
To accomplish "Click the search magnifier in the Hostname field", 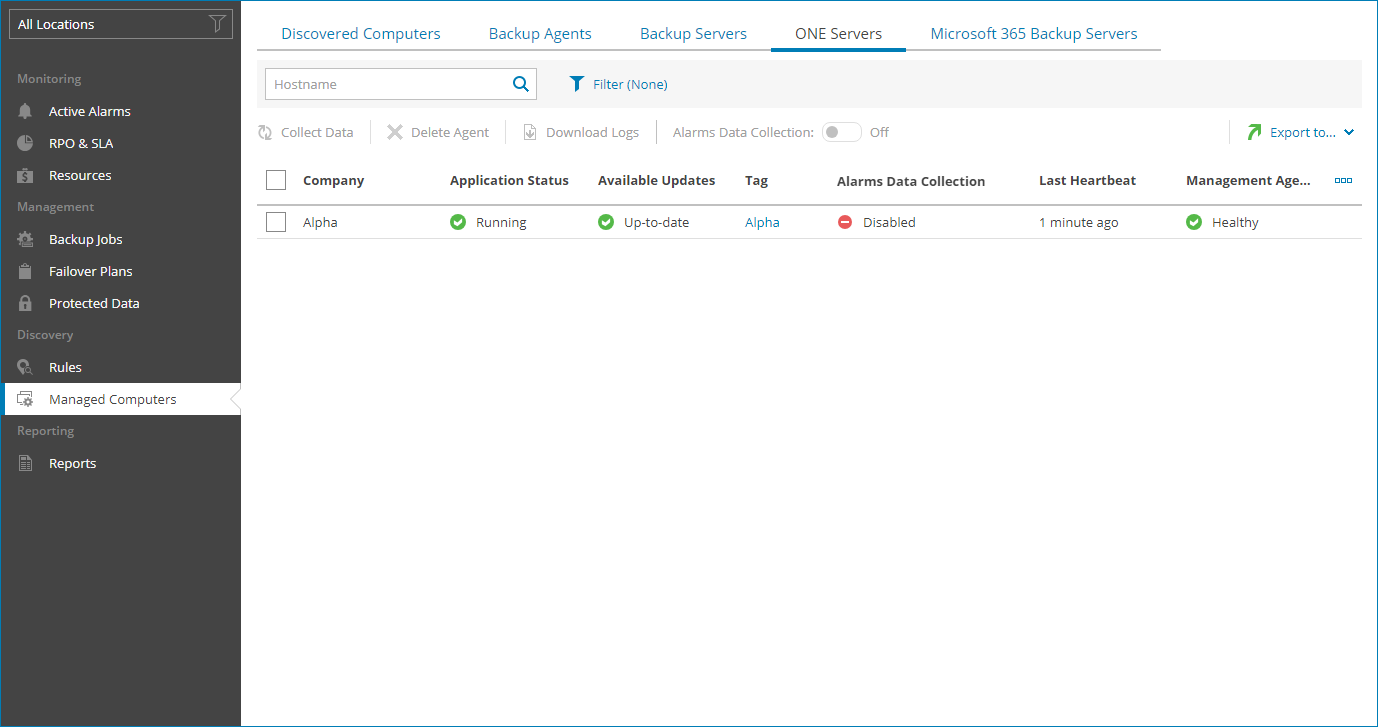I will click(x=519, y=83).
